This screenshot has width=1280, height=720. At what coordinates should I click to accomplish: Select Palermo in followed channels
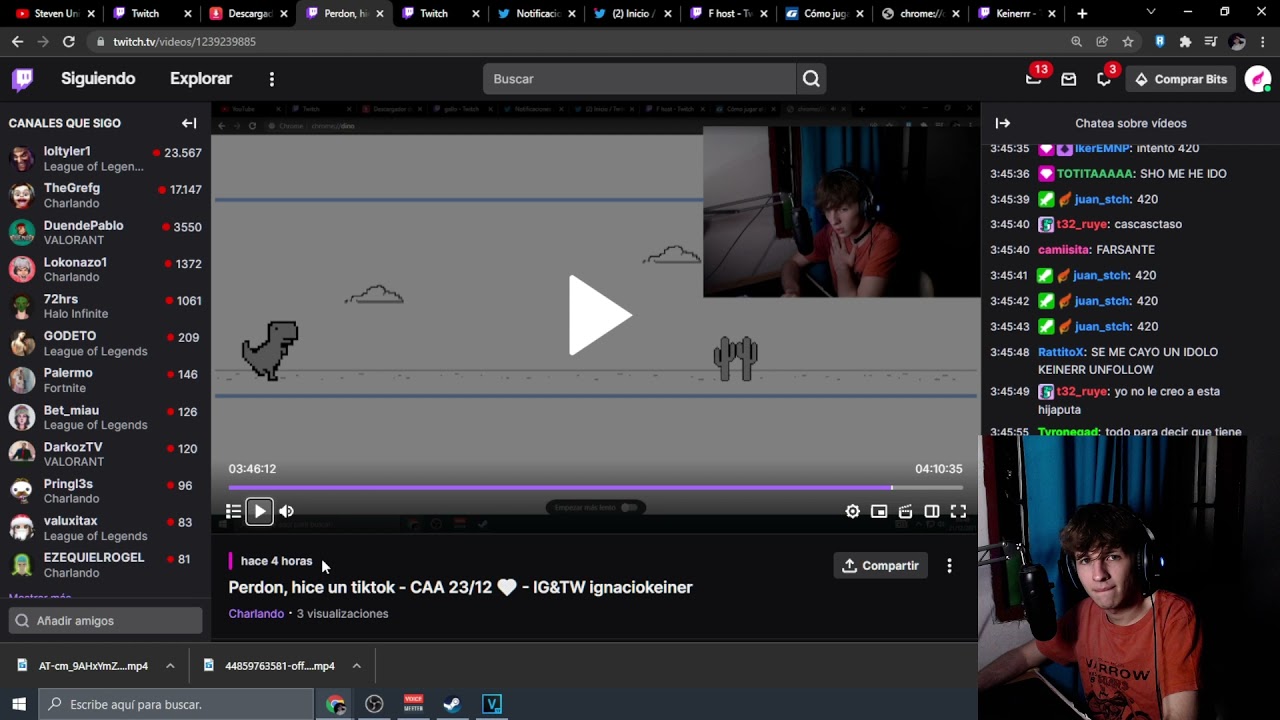[x=105, y=381]
